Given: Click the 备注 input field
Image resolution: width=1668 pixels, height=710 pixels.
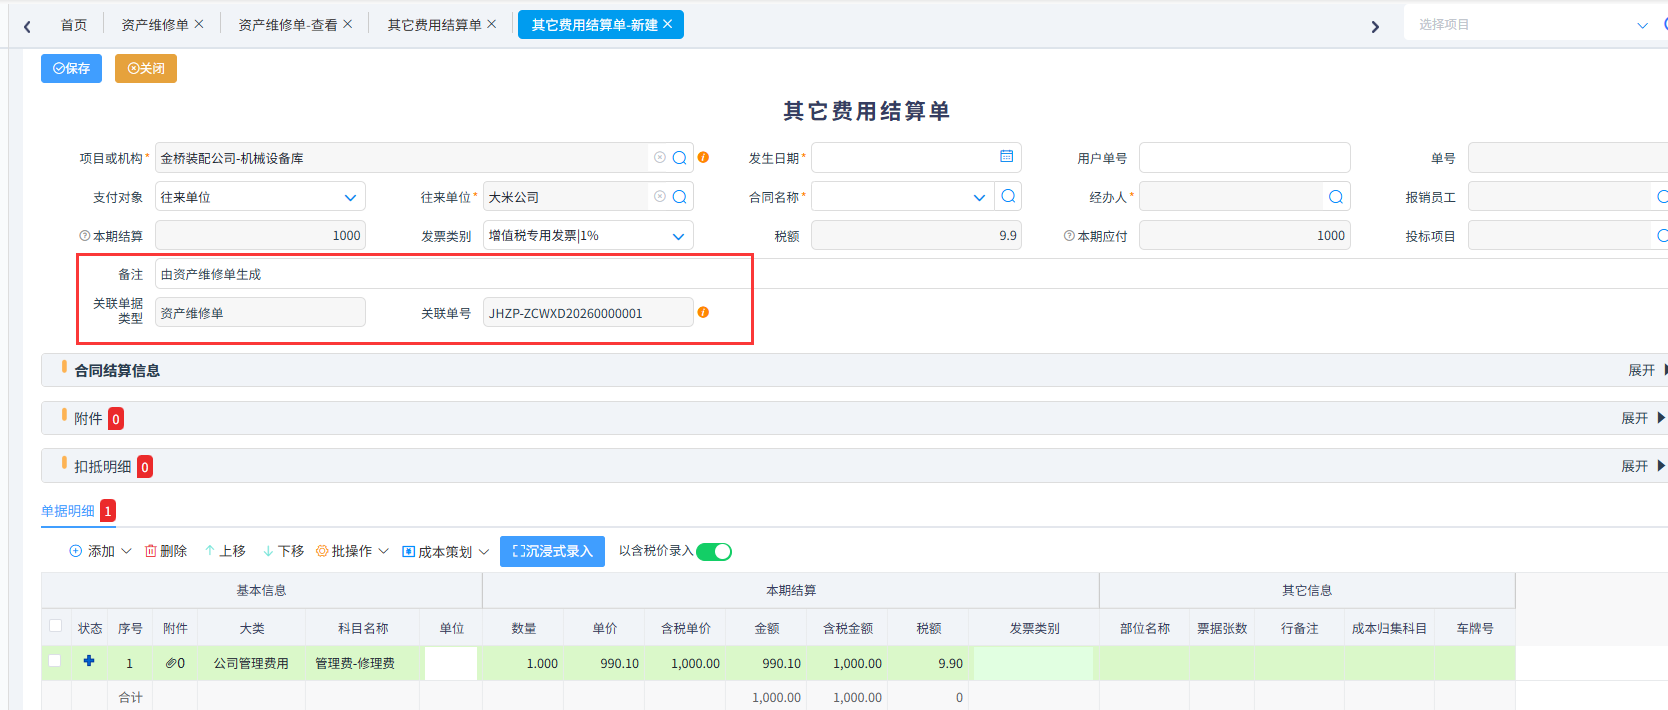Looking at the screenshot, I should [x=450, y=274].
